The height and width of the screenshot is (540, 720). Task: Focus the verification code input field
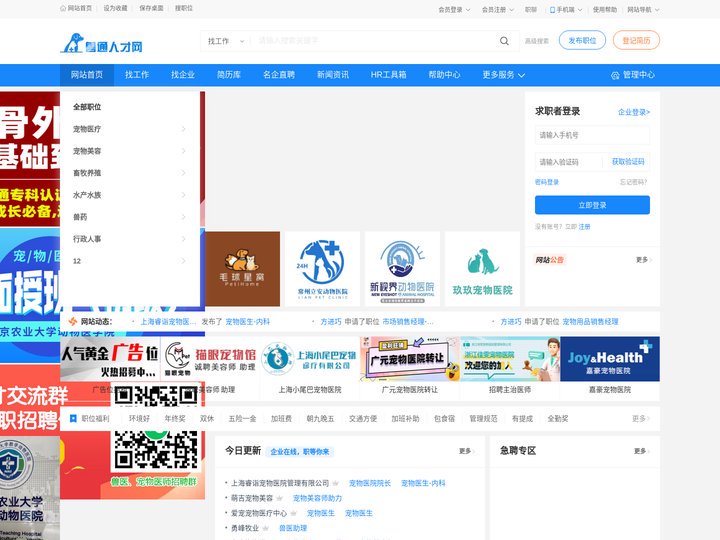point(568,162)
